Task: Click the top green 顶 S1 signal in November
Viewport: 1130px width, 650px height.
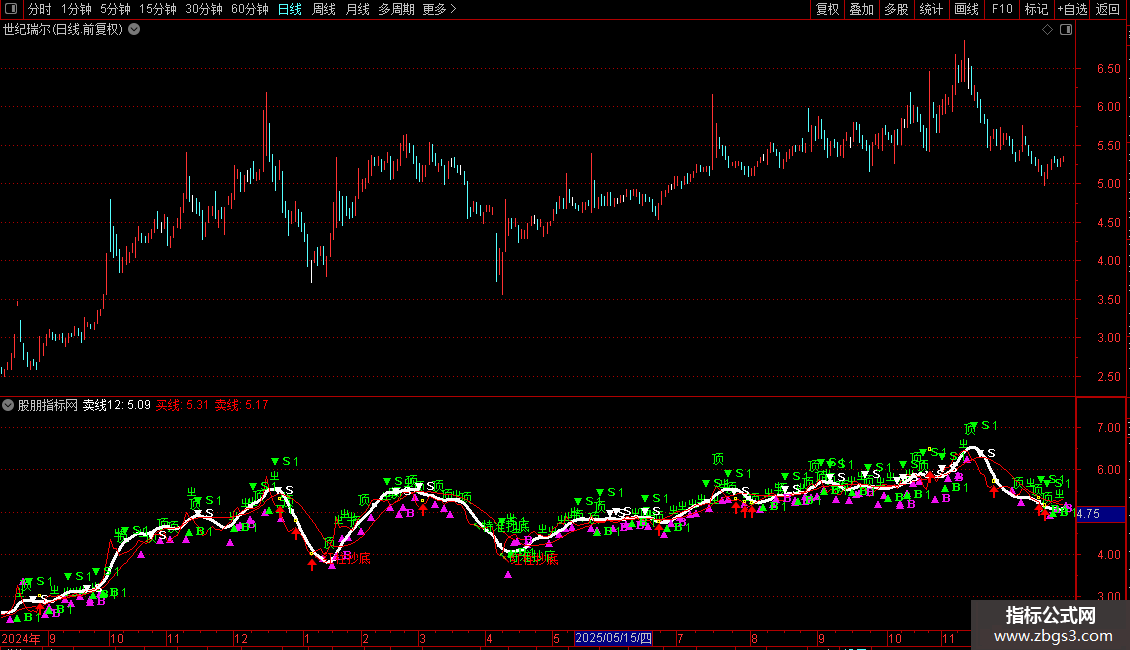Action: [x=981, y=427]
